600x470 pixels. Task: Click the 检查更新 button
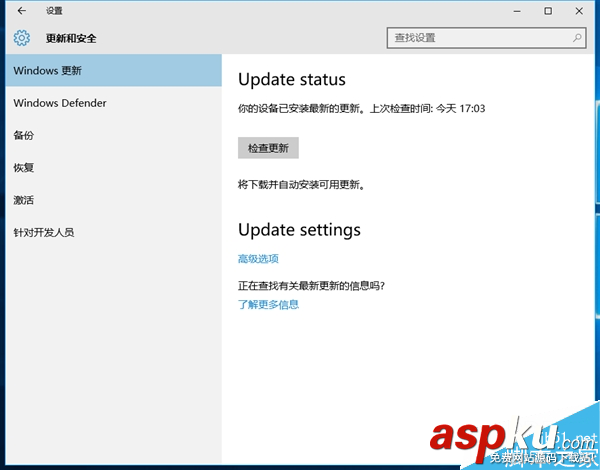268,148
